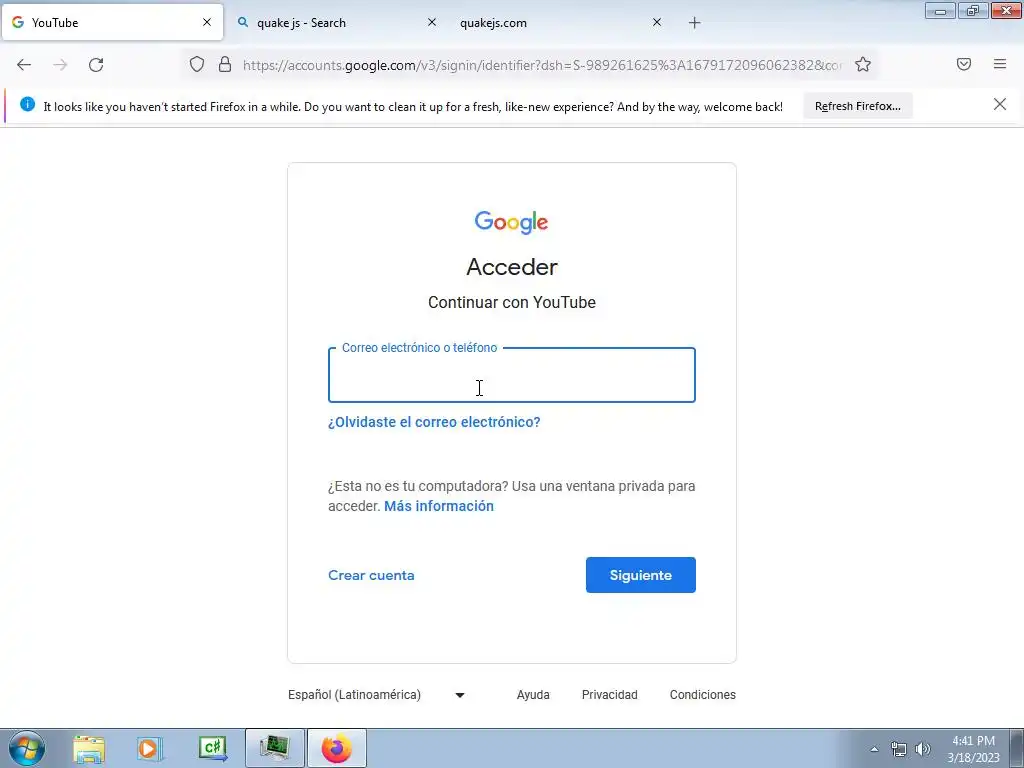Screen dimensions: 1024x768
Task: Click ¿Olvidaste el correo electrónico? link
Action: tap(434, 422)
